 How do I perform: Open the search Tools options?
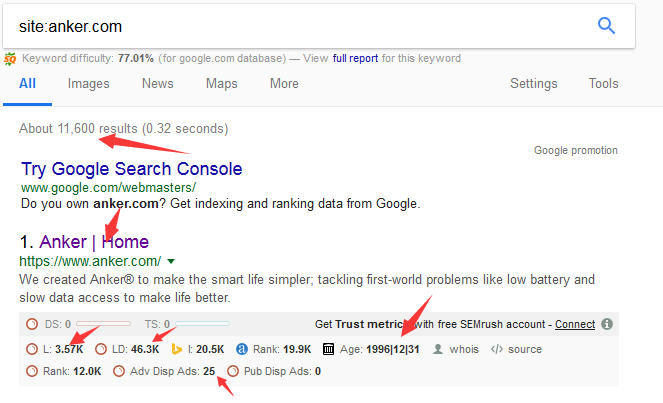coord(603,84)
